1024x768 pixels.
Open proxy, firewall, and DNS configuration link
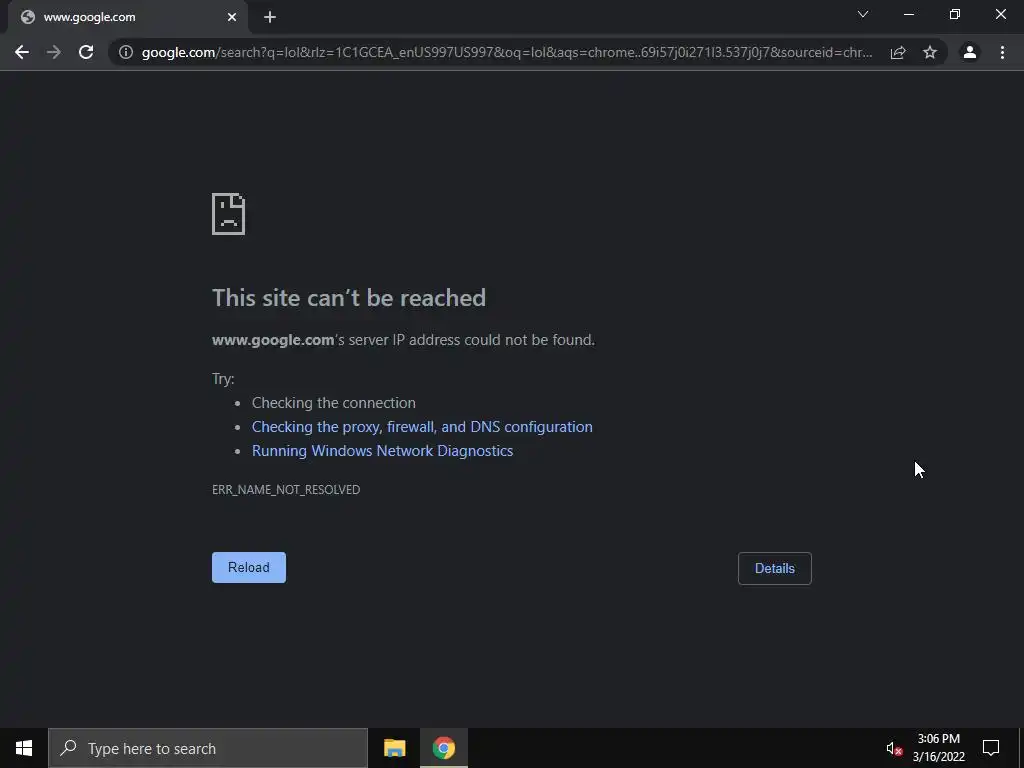pyautogui.click(x=422, y=426)
